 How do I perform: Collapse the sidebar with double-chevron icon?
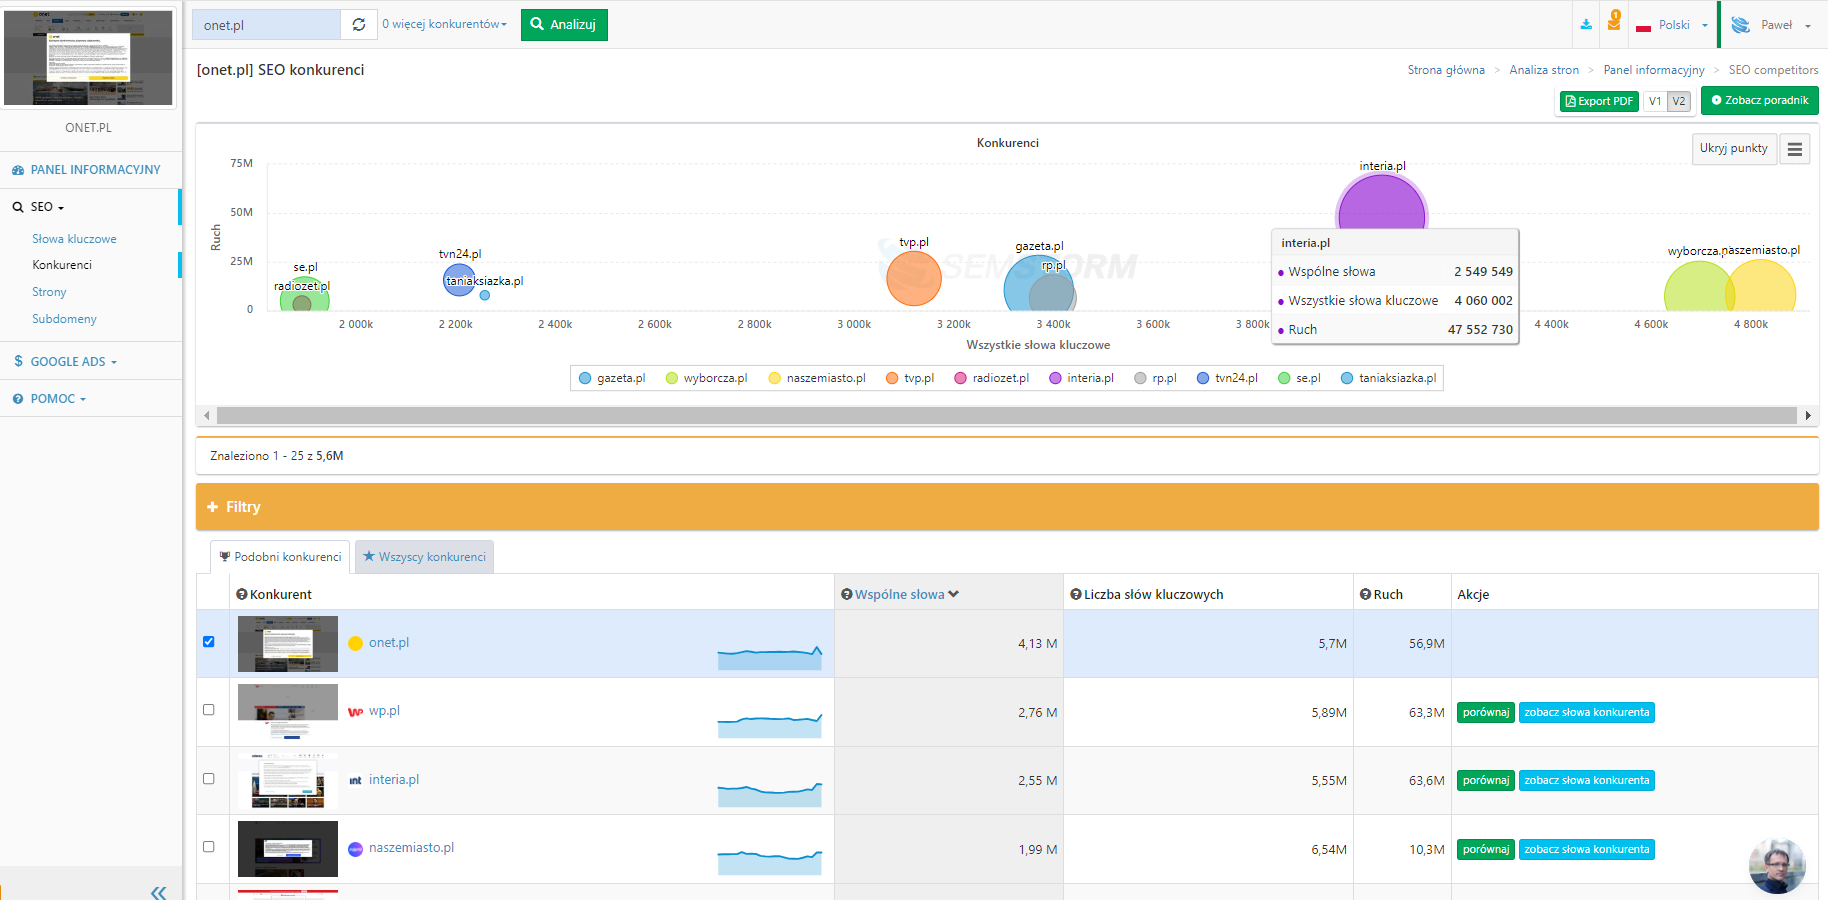point(158,892)
